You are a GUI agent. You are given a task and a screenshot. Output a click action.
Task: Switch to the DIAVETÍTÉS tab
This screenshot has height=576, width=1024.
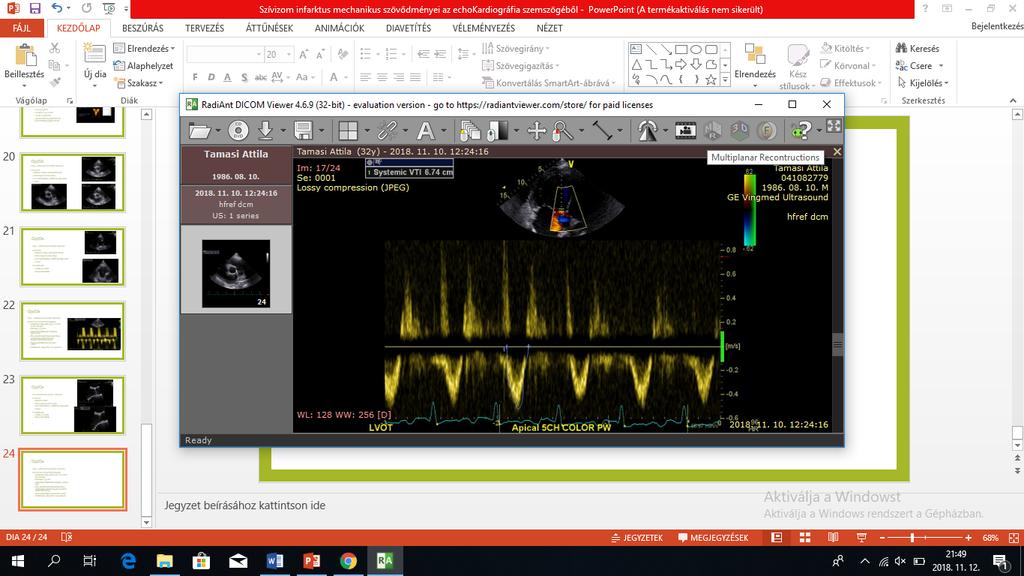408,28
